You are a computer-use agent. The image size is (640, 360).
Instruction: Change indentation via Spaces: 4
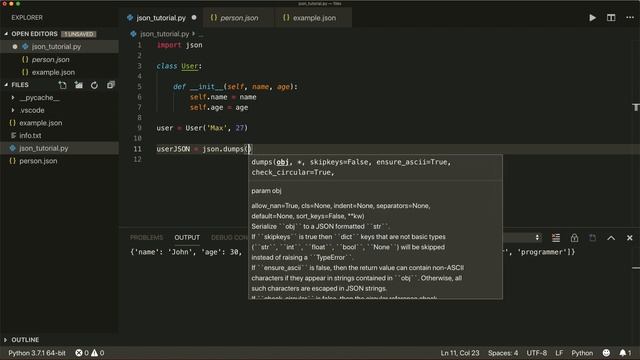pyautogui.click(x=503, y=353)
